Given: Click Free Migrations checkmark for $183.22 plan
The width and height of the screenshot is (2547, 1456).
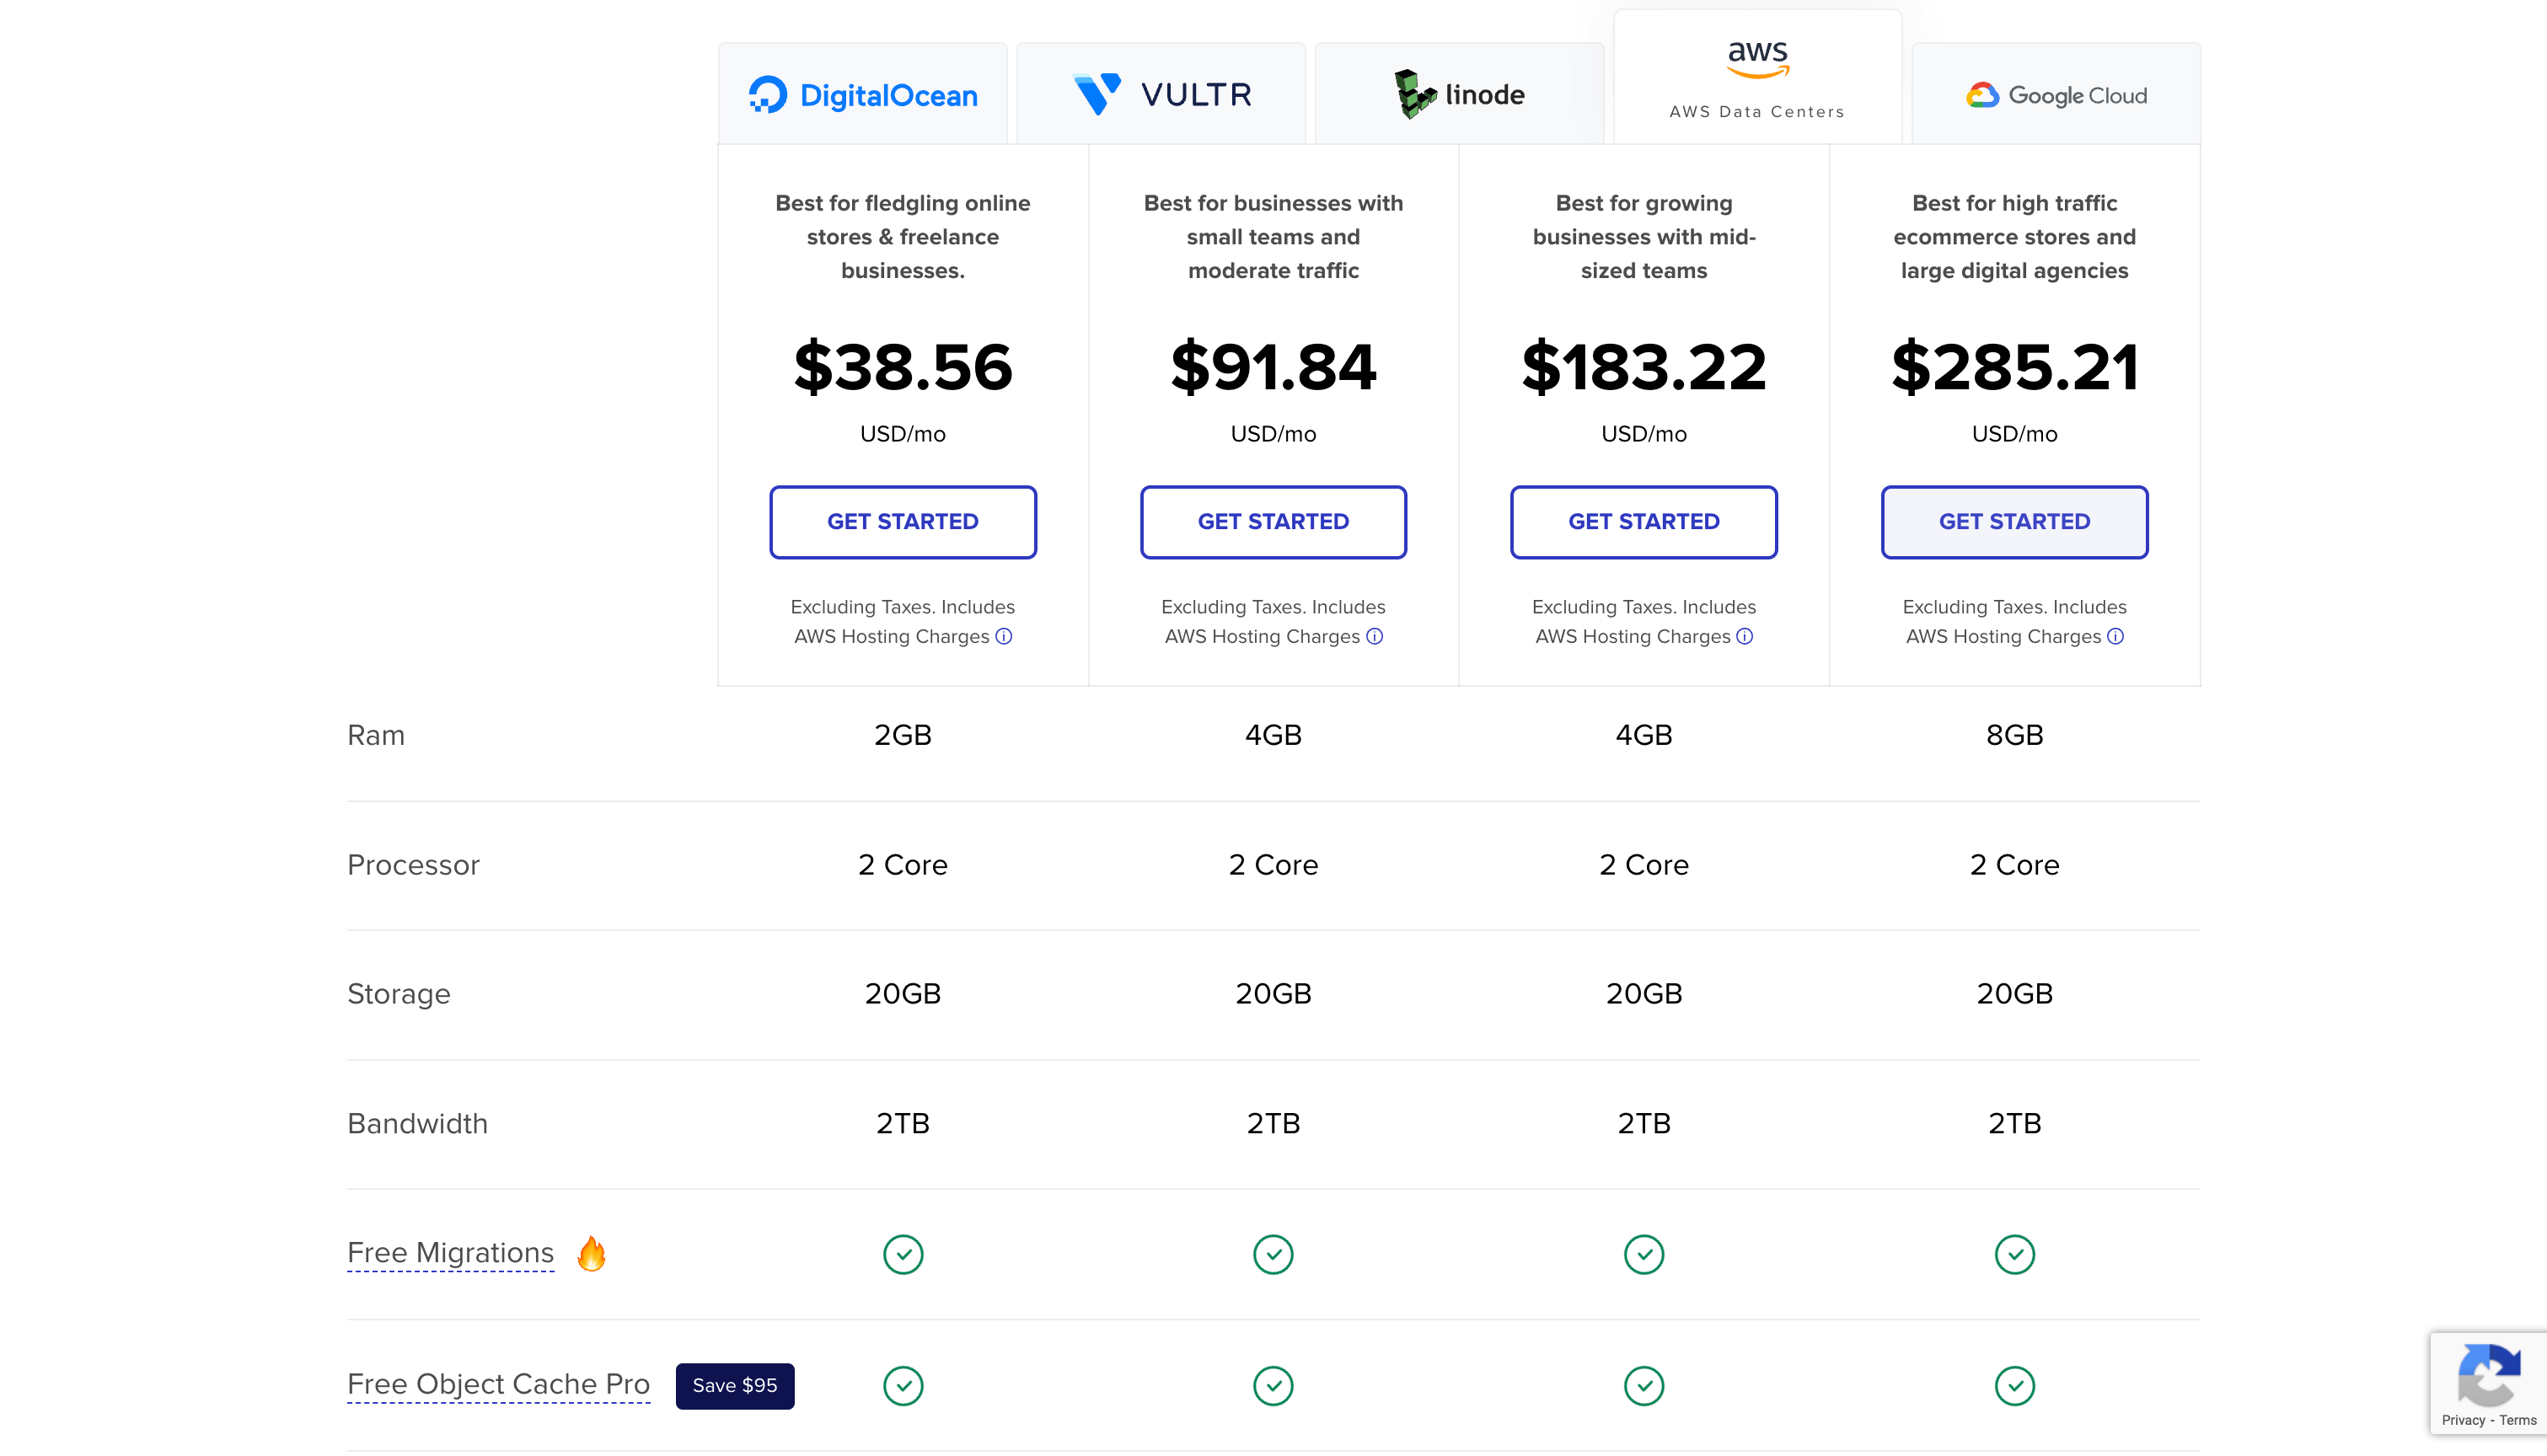Looking at the screenshot, I should 1644,1254.
